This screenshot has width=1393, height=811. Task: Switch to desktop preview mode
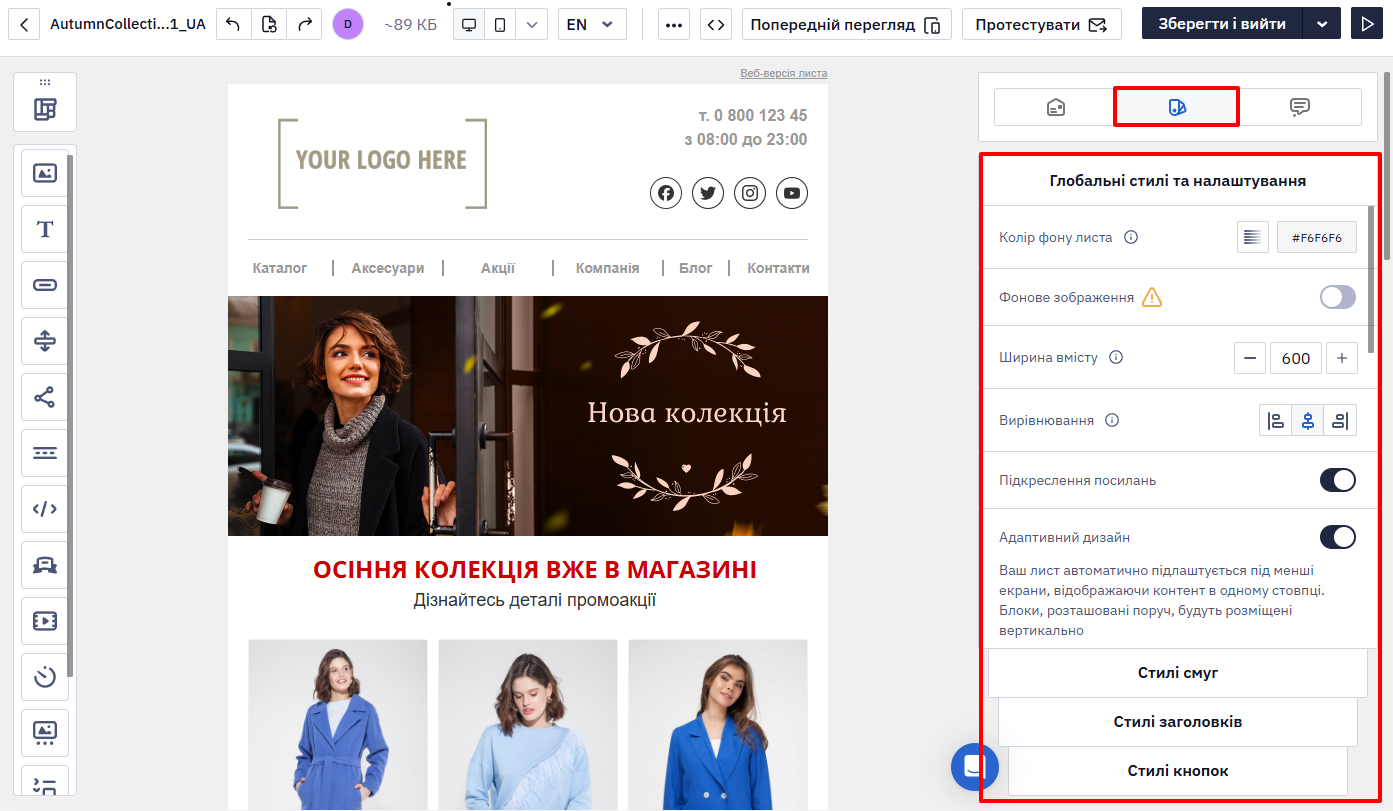[x=469, y=24]
